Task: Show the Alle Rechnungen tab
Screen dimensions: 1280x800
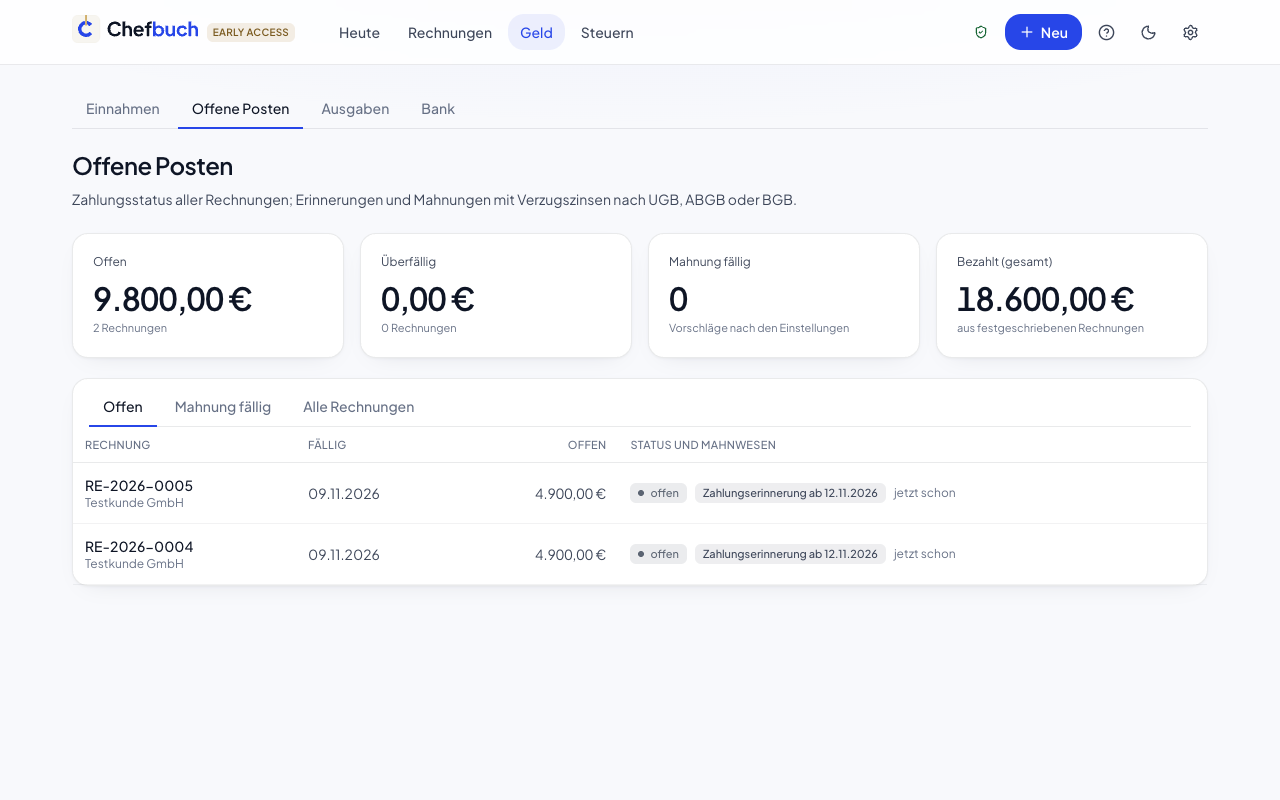Action: click(x=358, y=407)
